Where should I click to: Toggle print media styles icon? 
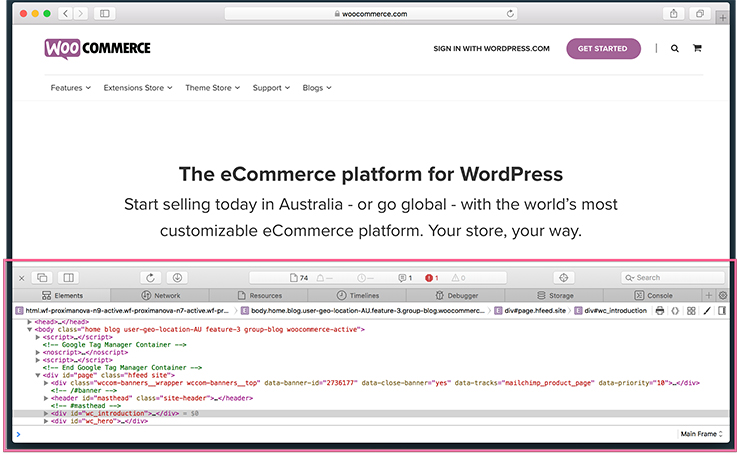(660, 311)
